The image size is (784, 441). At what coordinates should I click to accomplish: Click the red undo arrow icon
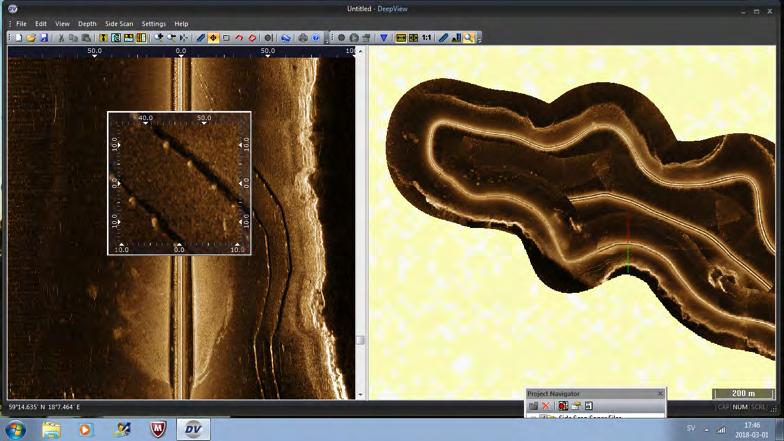(x=239, y=38)
